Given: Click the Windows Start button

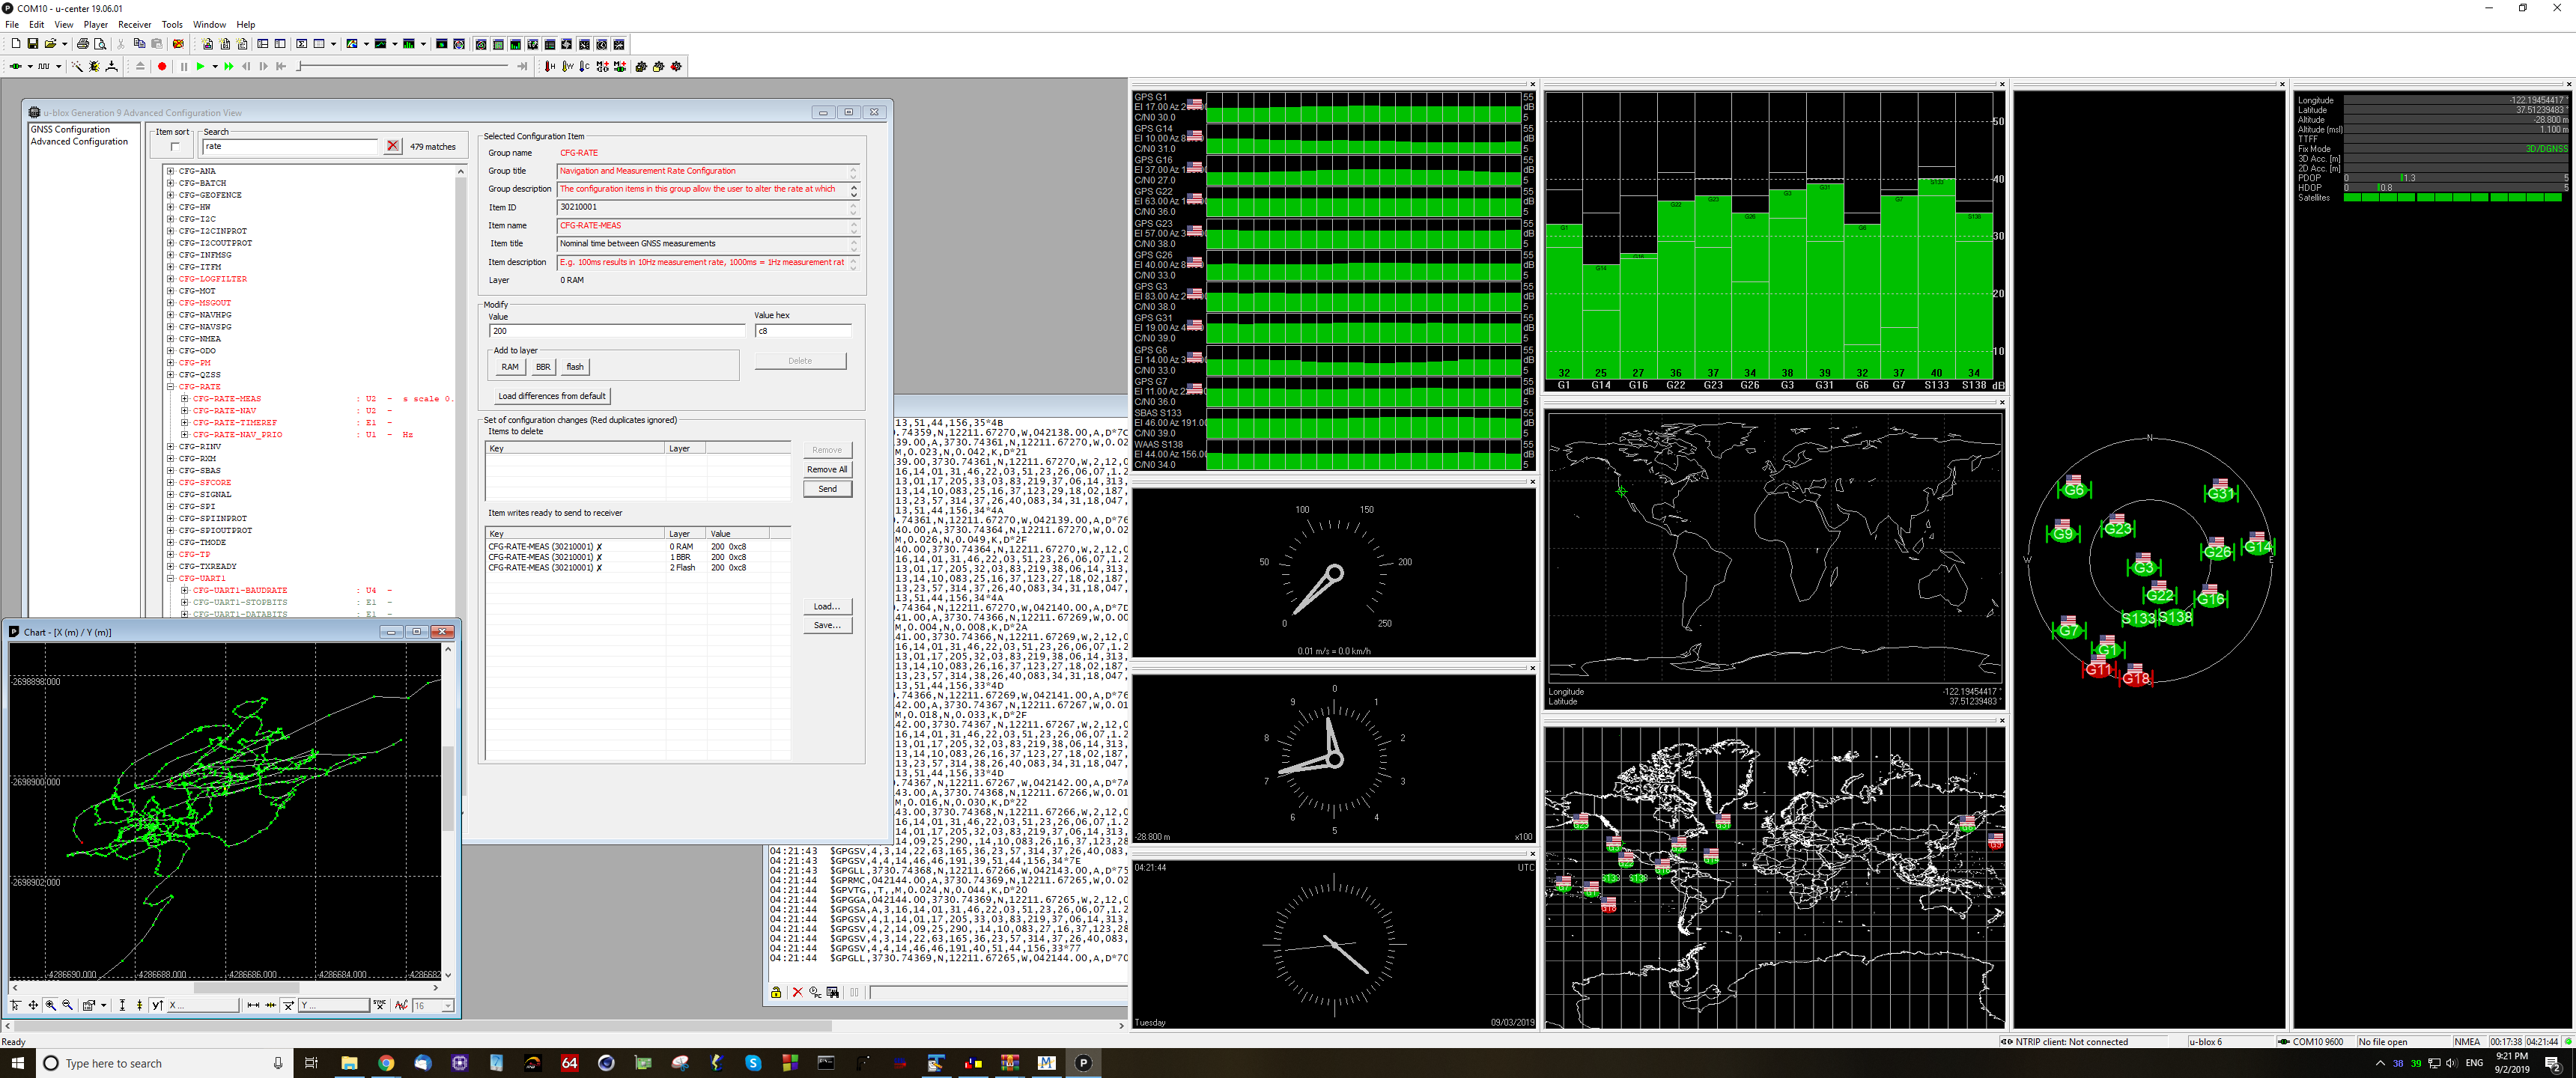Looking at the screenshot, I should pos(17,1063).
